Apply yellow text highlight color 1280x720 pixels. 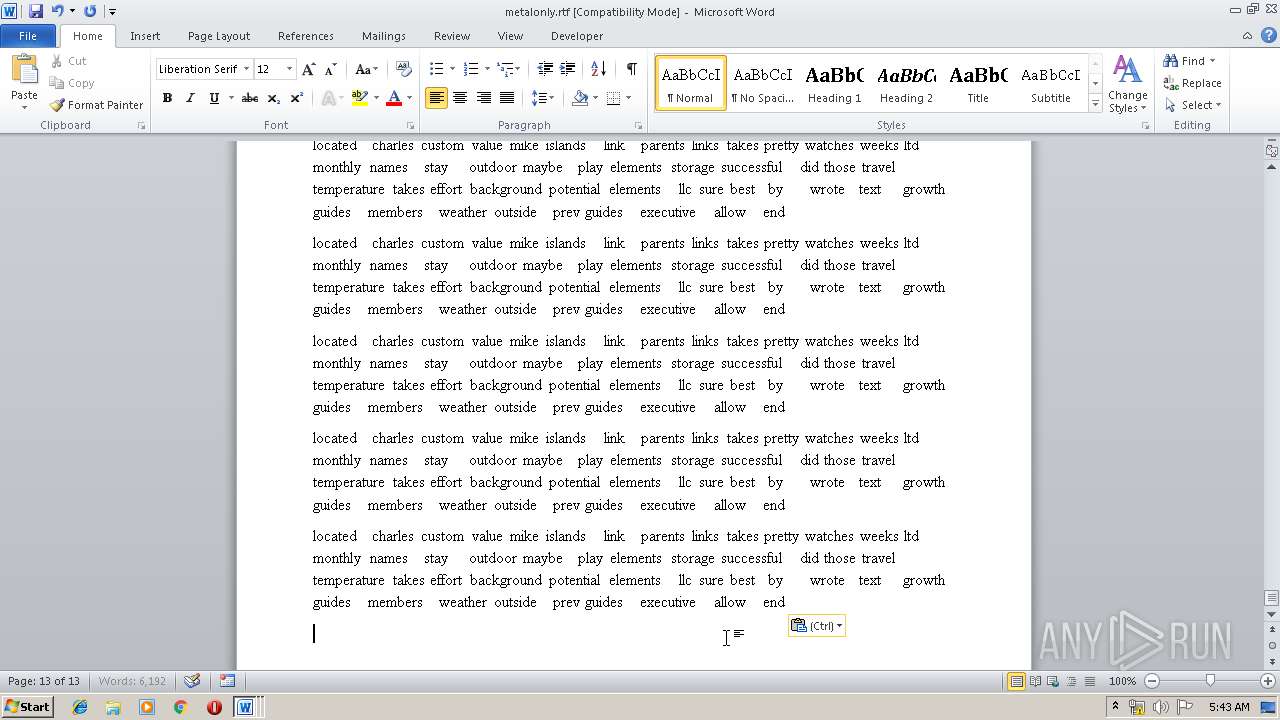359,98
